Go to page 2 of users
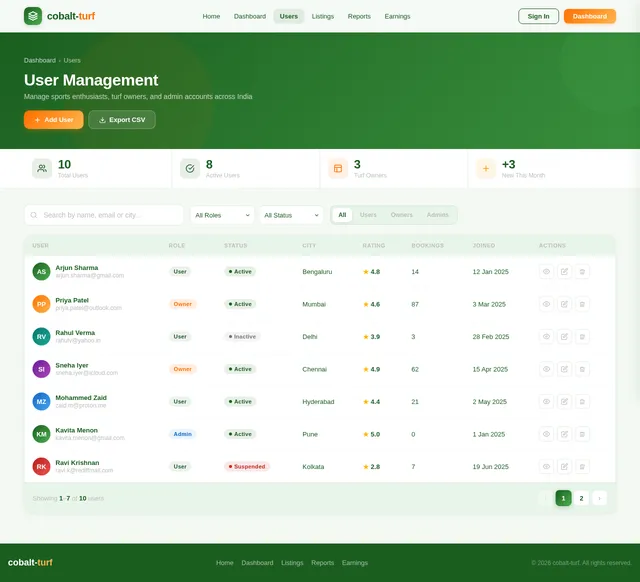640x582 pixels. (581, 498)
